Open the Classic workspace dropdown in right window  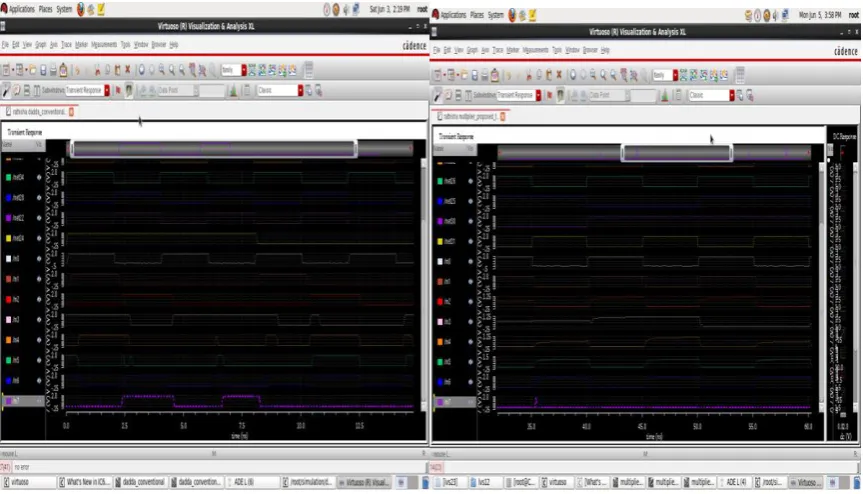coord(732,95)
